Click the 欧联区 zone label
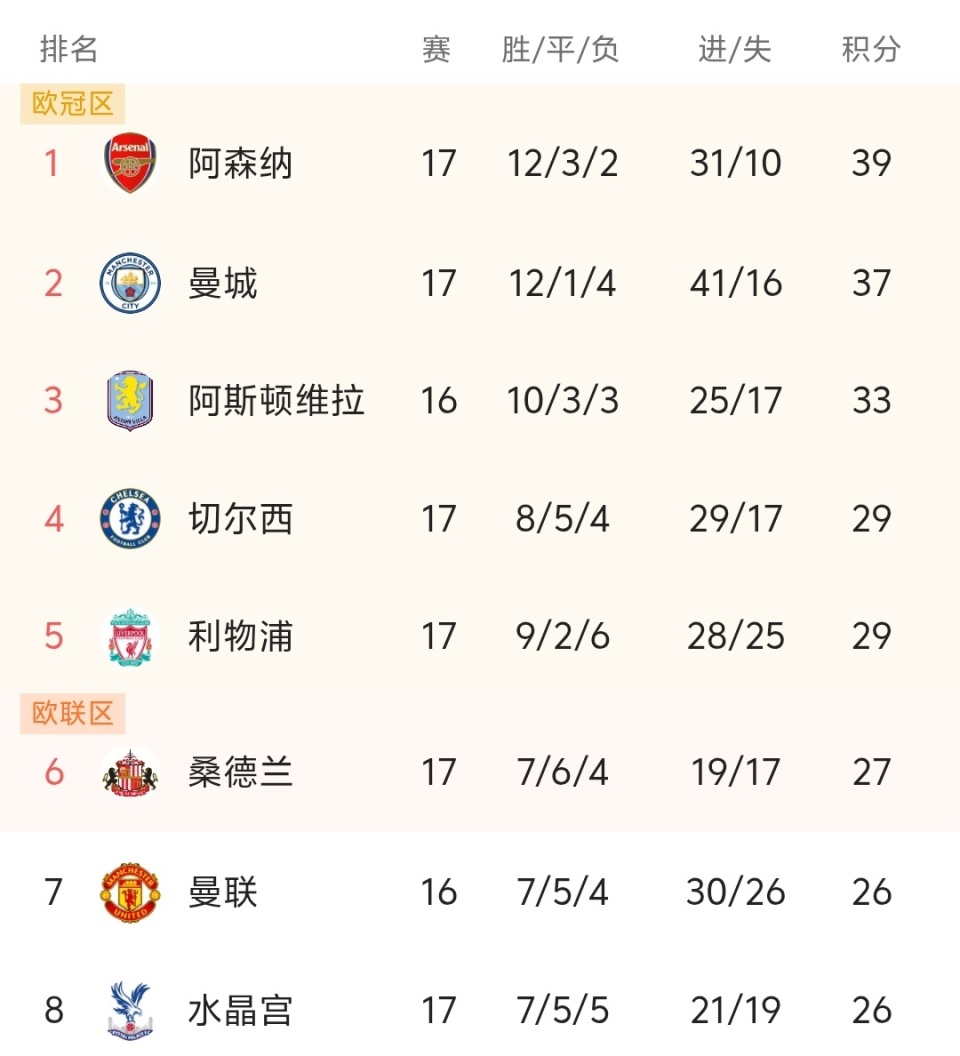 coord(73,713)
